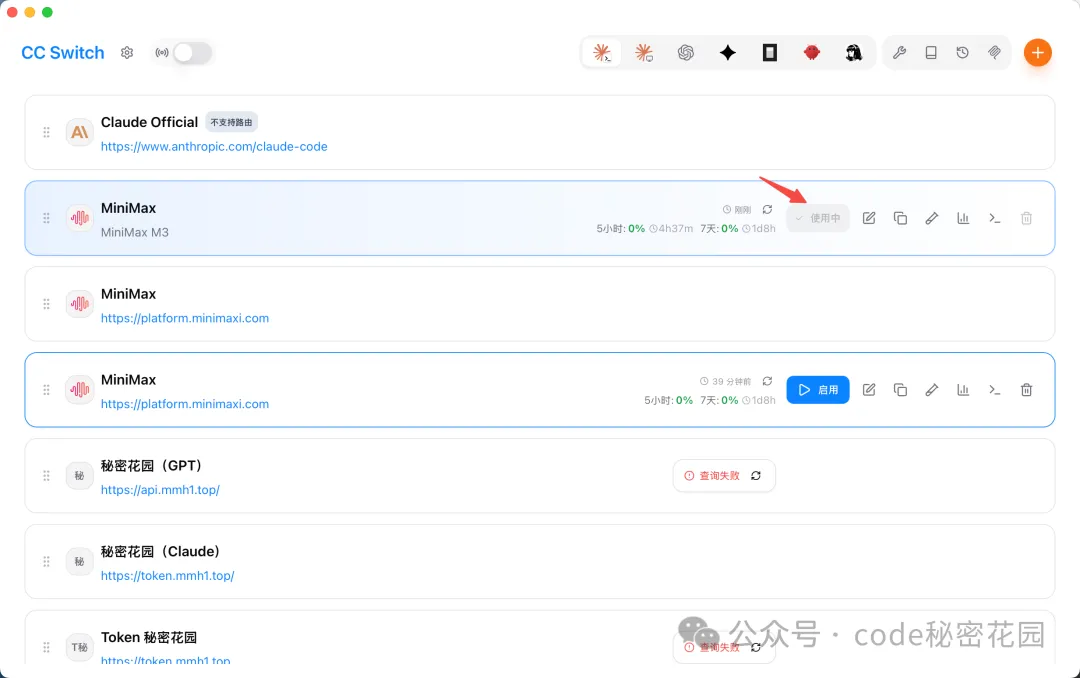
Task: Switch to the Gemini four-point star tab
Action: 728,53
